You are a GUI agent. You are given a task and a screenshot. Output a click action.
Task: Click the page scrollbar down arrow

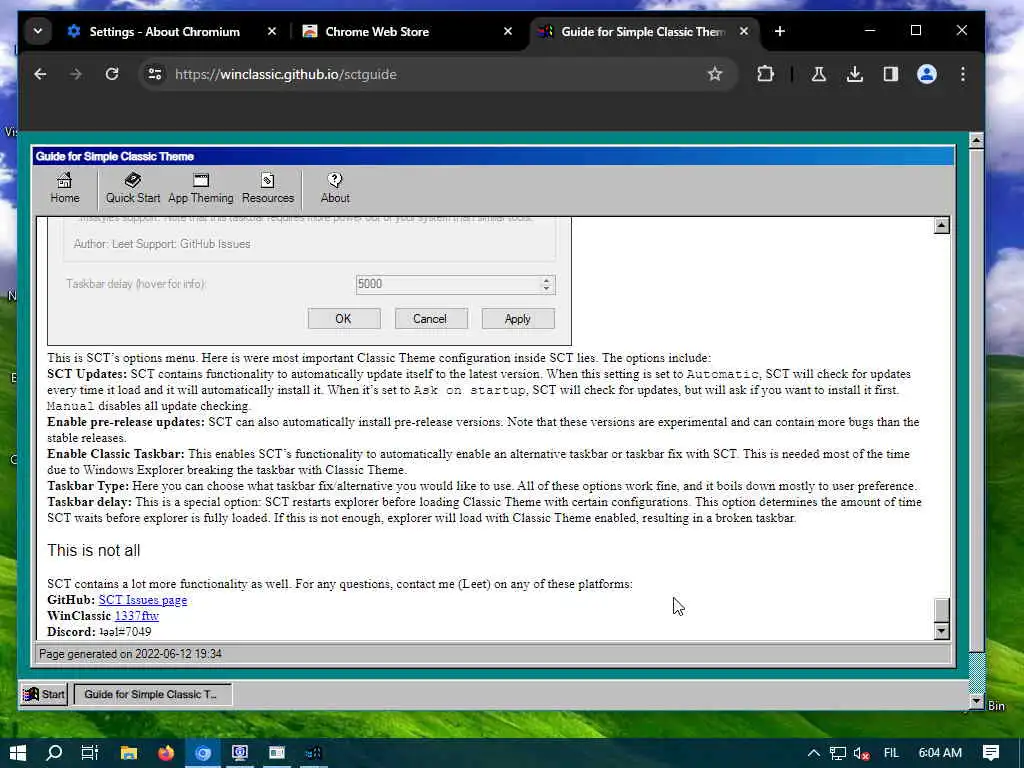click(976, 701)
